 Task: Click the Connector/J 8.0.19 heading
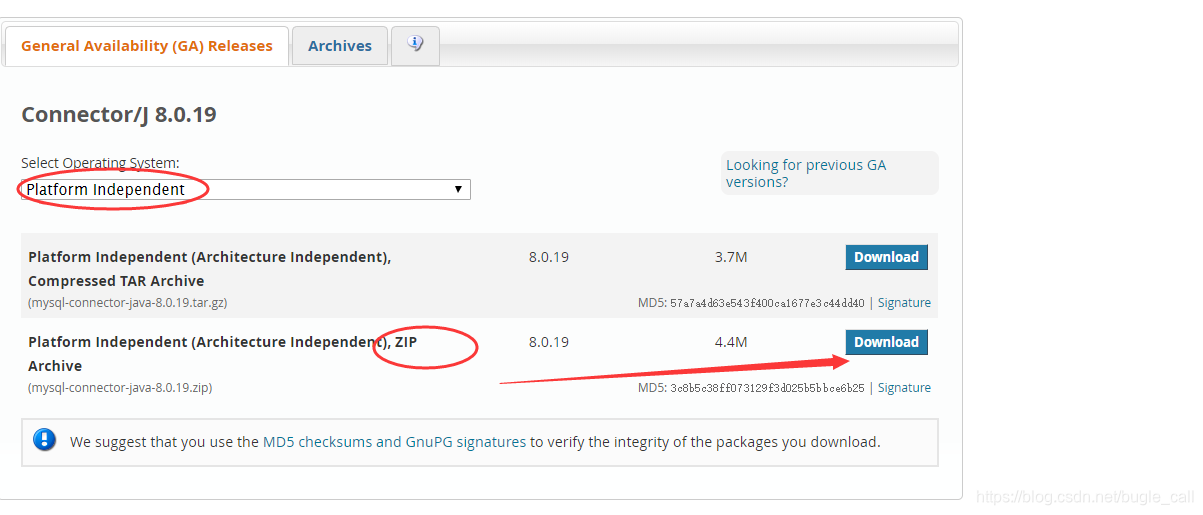(x=119, y=115)
